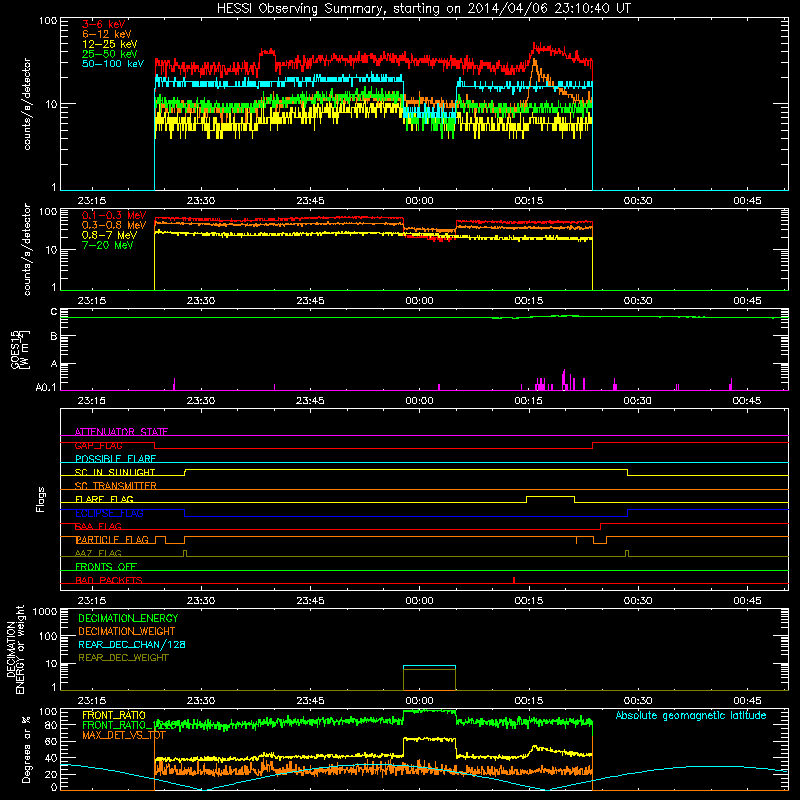This screenshot has width=800, height=800.
Task: Click the 0.8-7 MeV legend label
Action: click(x=109, y=235)
